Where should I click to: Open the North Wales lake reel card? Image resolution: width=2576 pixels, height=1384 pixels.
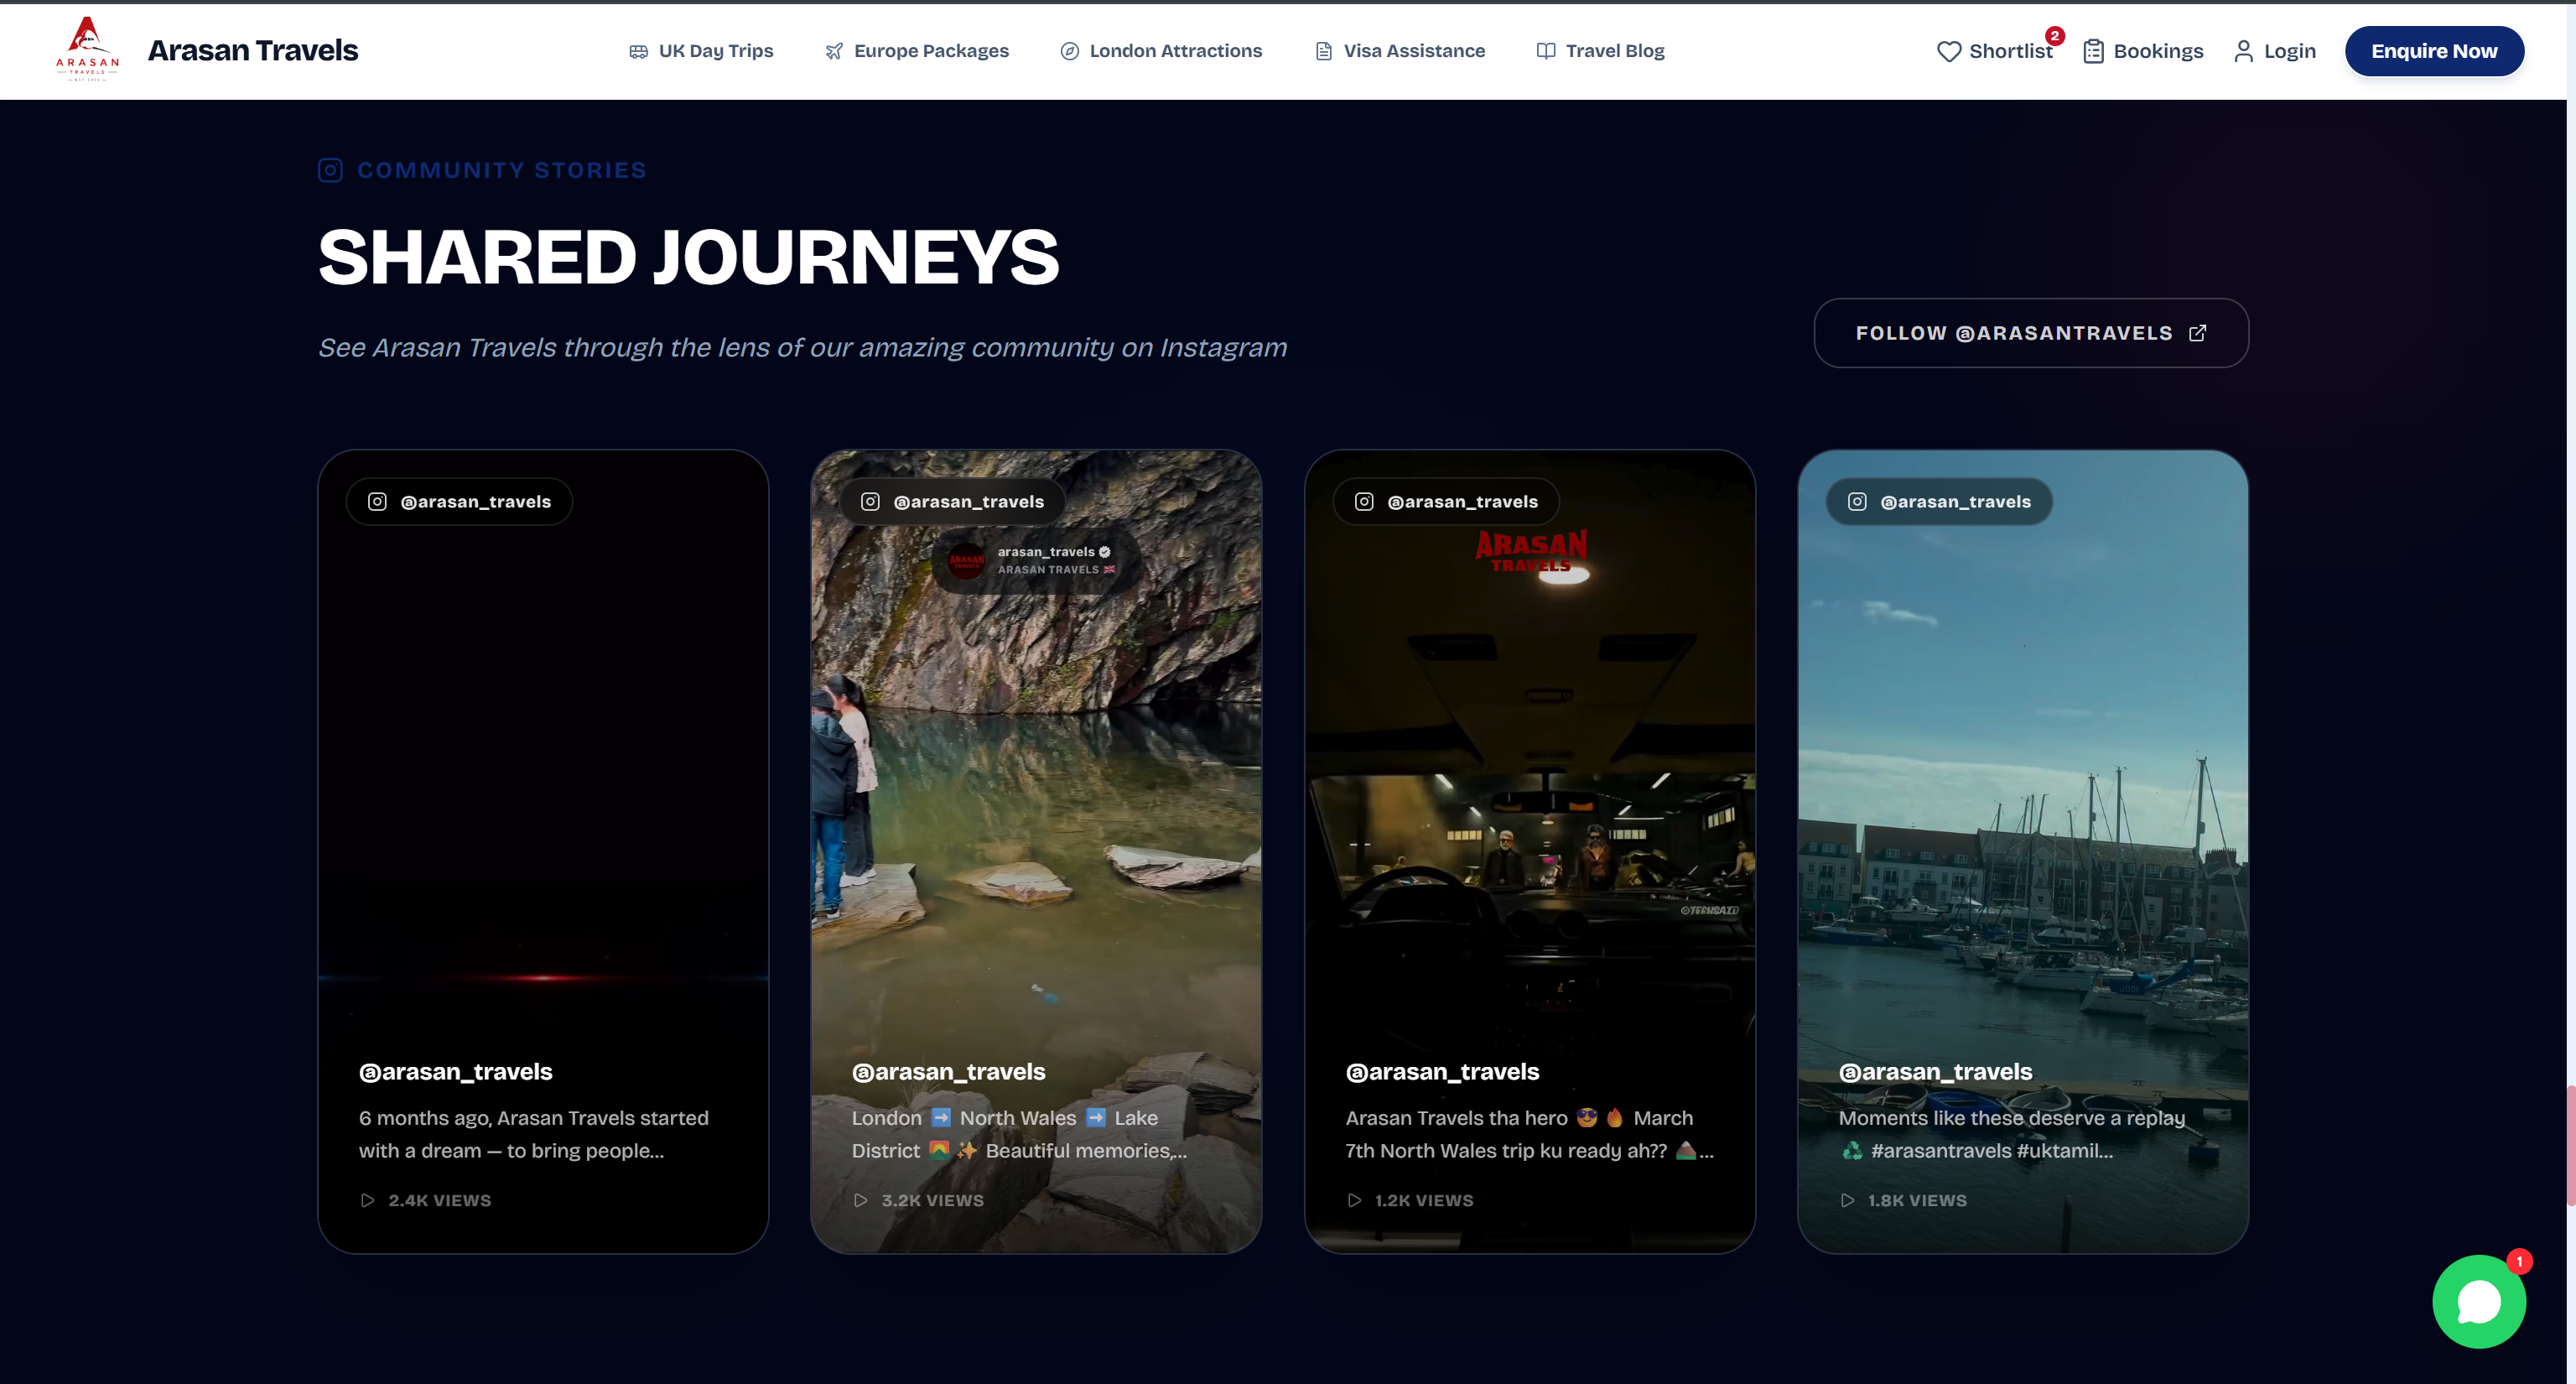tap(1036, 851)
